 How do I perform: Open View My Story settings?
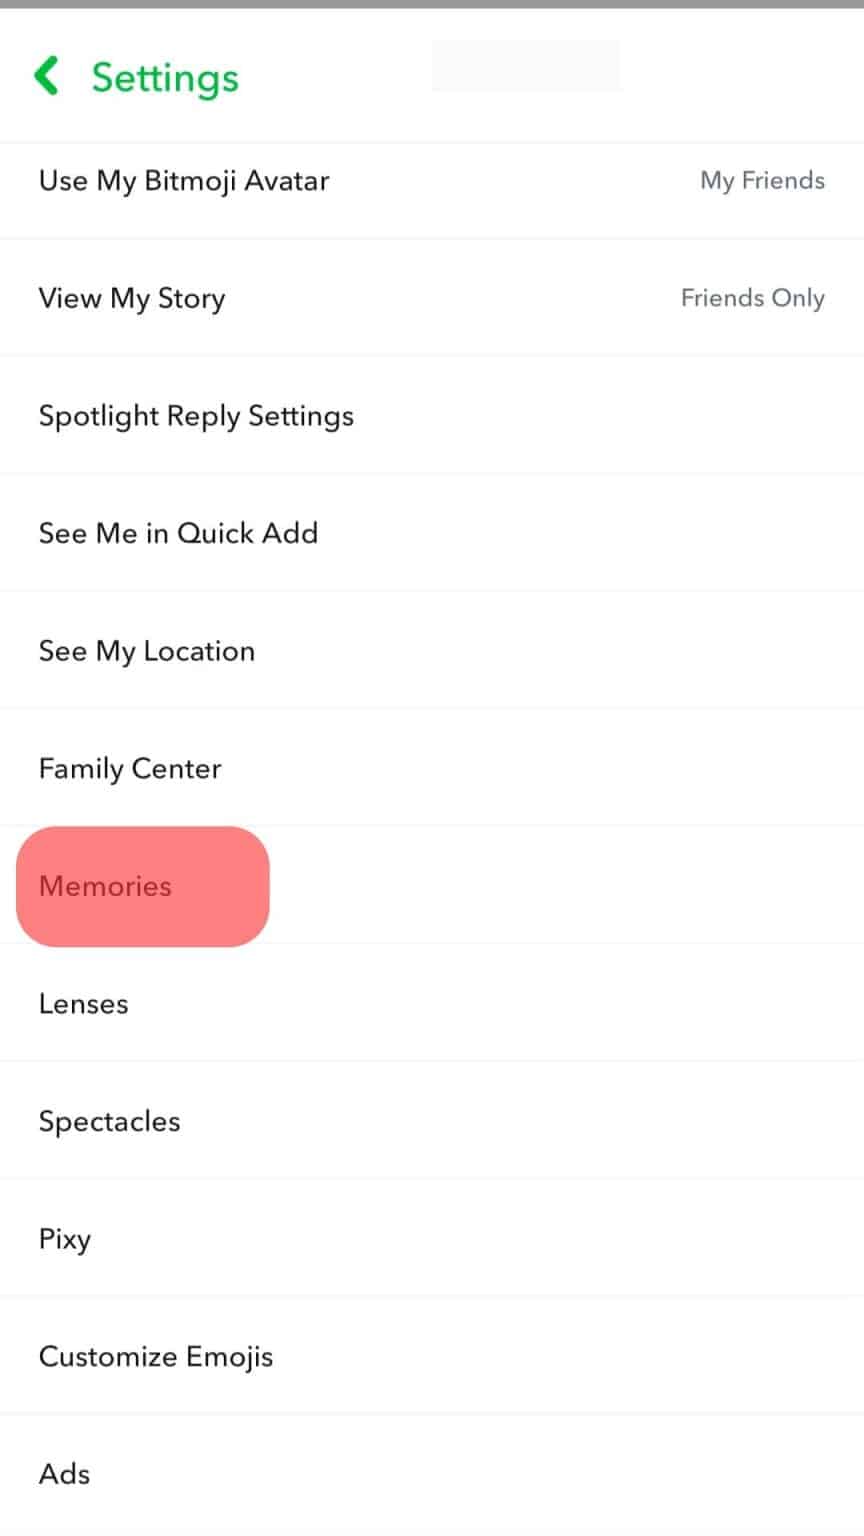(131, 298)
